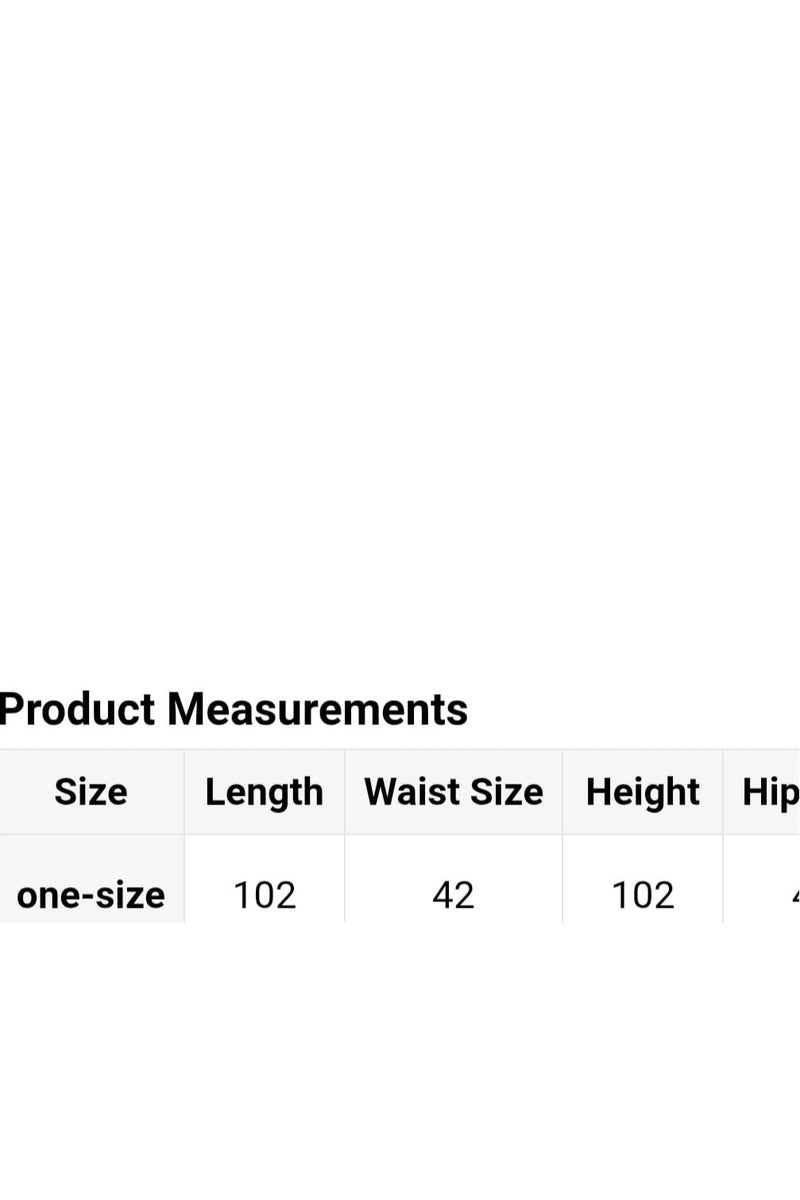
Task: Click the word Product in the heading
Action: tap(78, 709)
